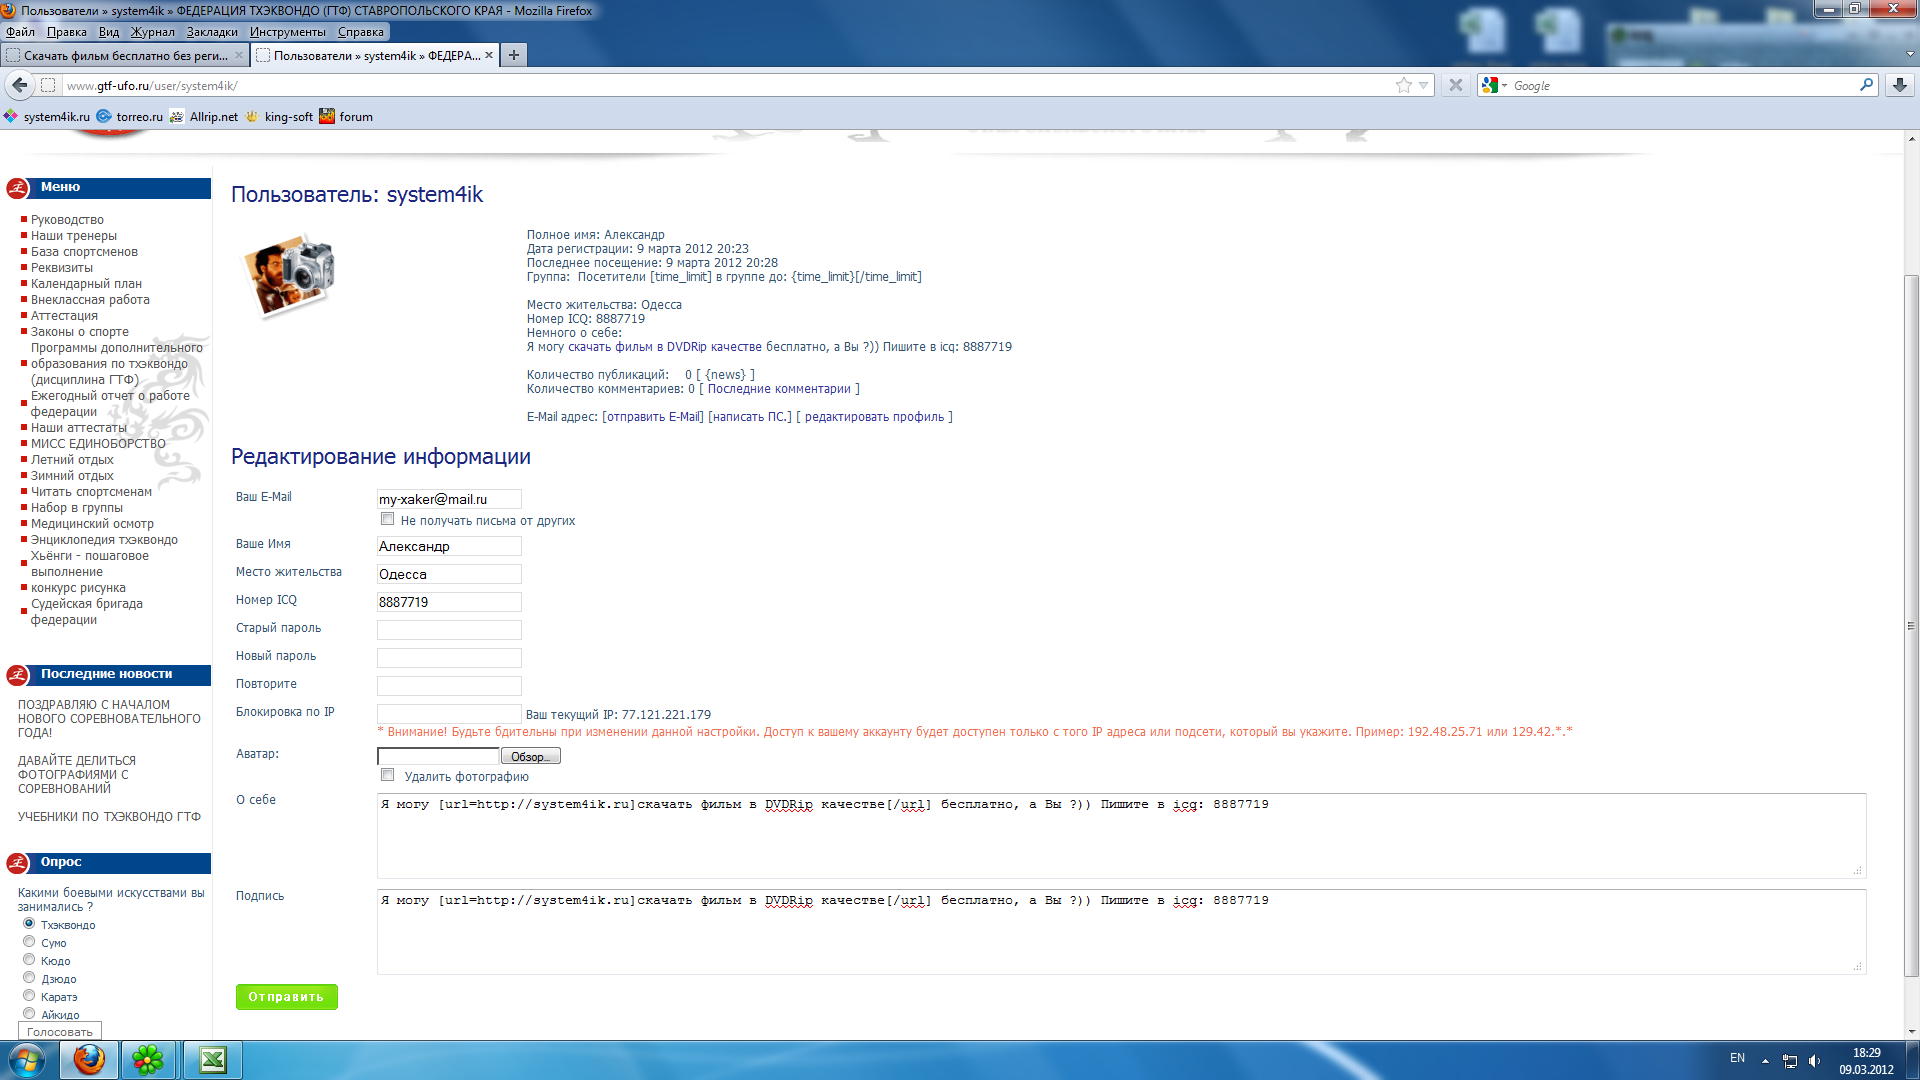Open the Excel taskbar icon
The height and width of the screenshot is (1080, 1920).
pyautogui.click(x=213, y=1060)
